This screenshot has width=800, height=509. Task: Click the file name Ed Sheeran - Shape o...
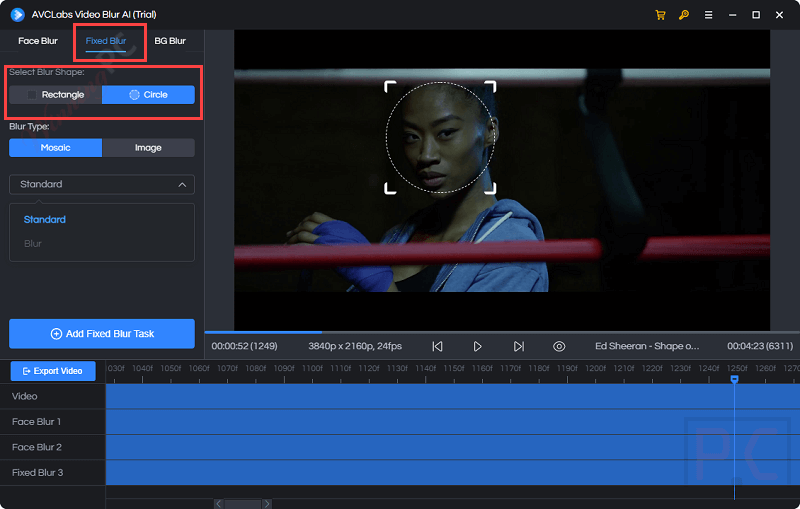(x=647, y=346)
